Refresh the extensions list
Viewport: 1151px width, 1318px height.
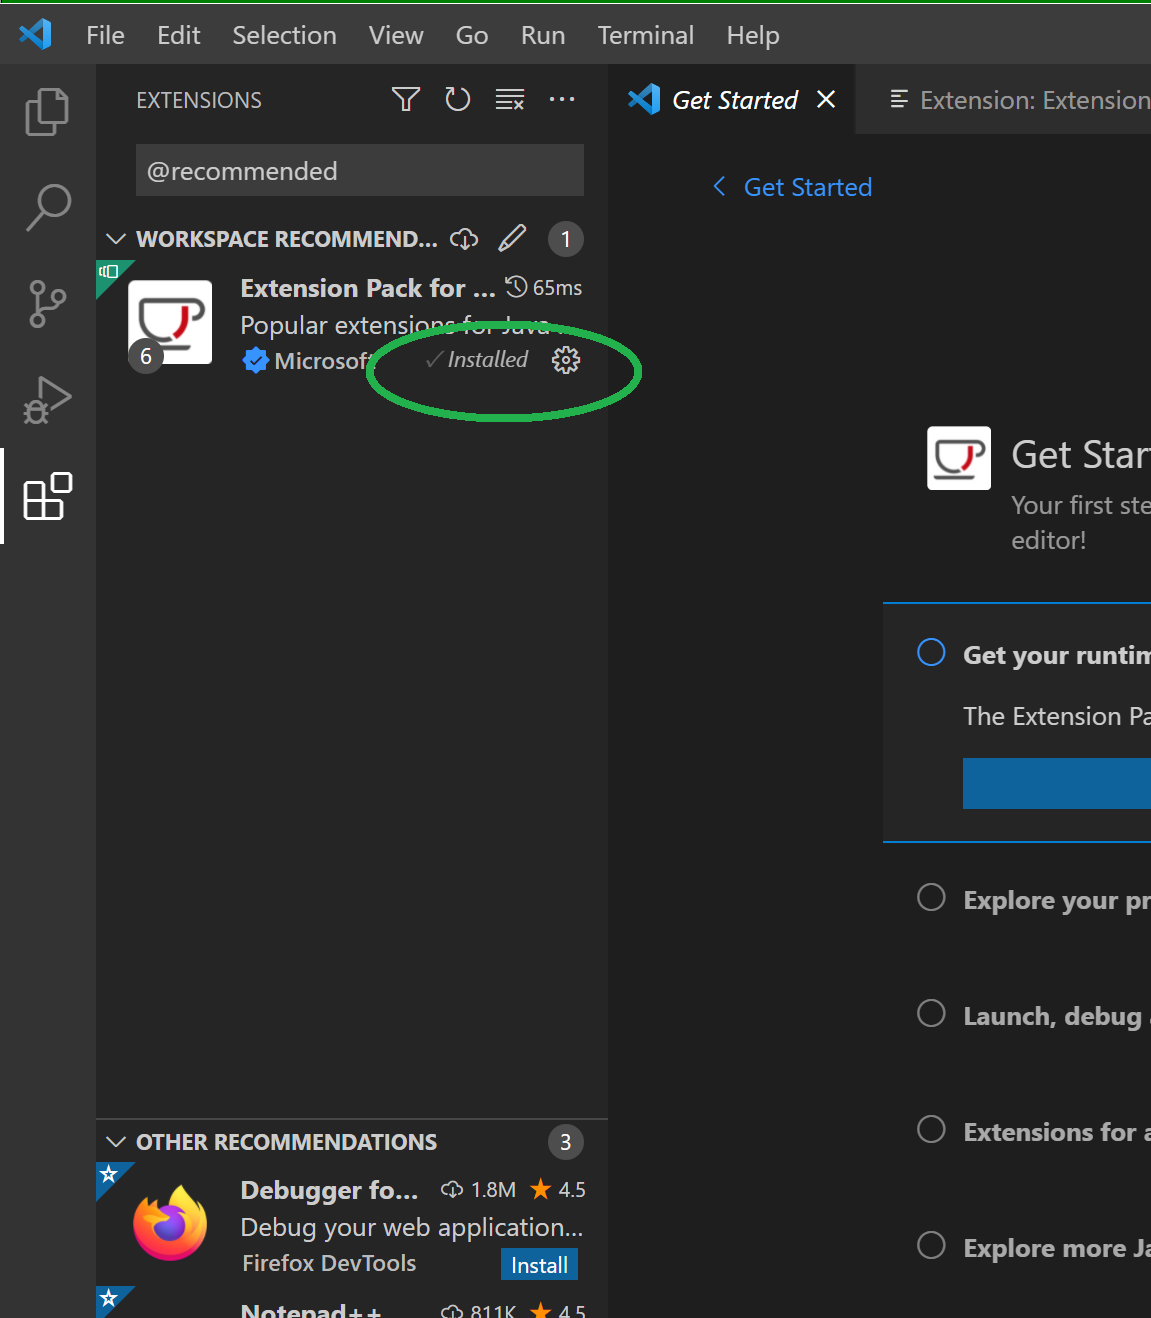tap(457, 99)
